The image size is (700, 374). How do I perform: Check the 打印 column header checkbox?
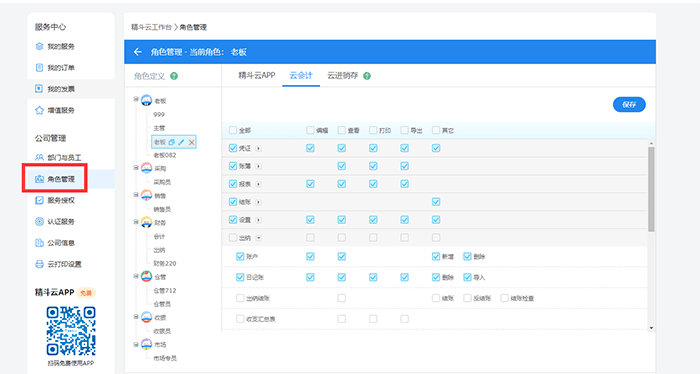point(373,130)
